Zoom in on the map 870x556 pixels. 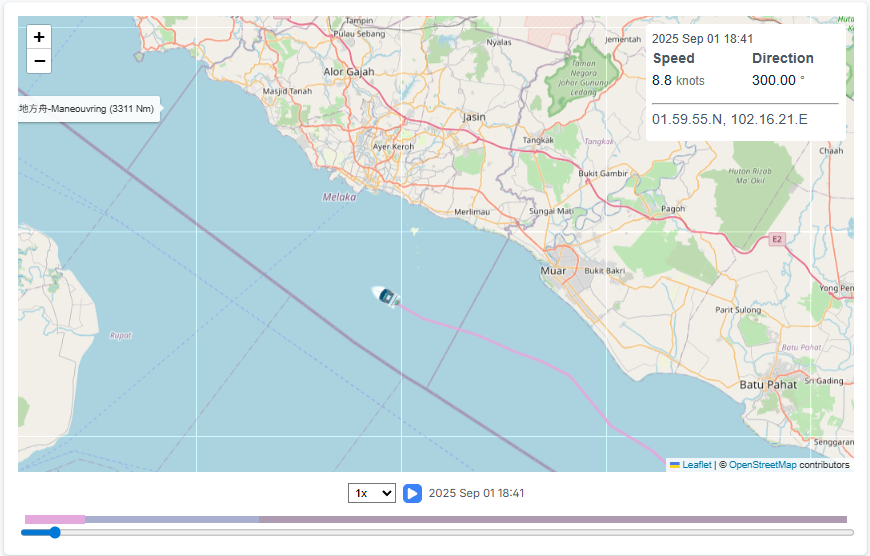pos(39,37)
